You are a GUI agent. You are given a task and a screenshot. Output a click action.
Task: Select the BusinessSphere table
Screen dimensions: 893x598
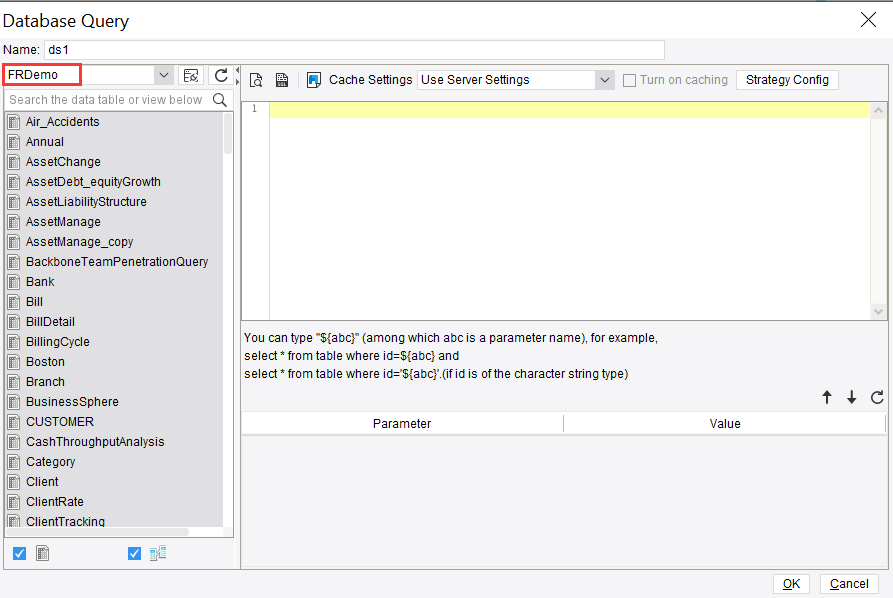pos(72,402)
